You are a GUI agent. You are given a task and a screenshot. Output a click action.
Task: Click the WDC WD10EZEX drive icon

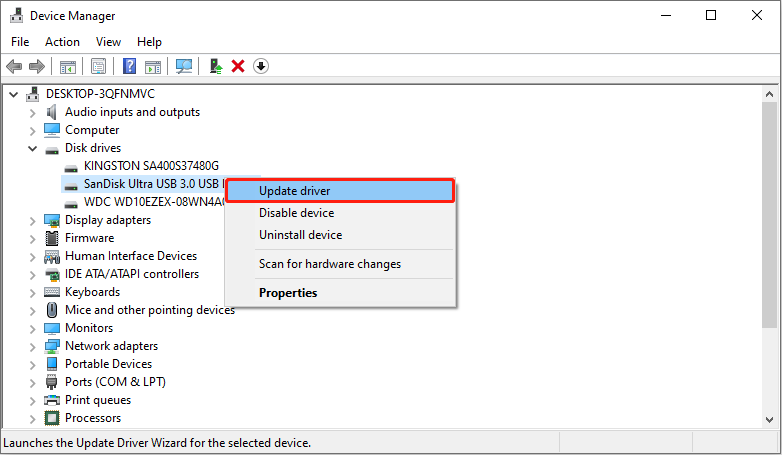[x=71, y=204]
